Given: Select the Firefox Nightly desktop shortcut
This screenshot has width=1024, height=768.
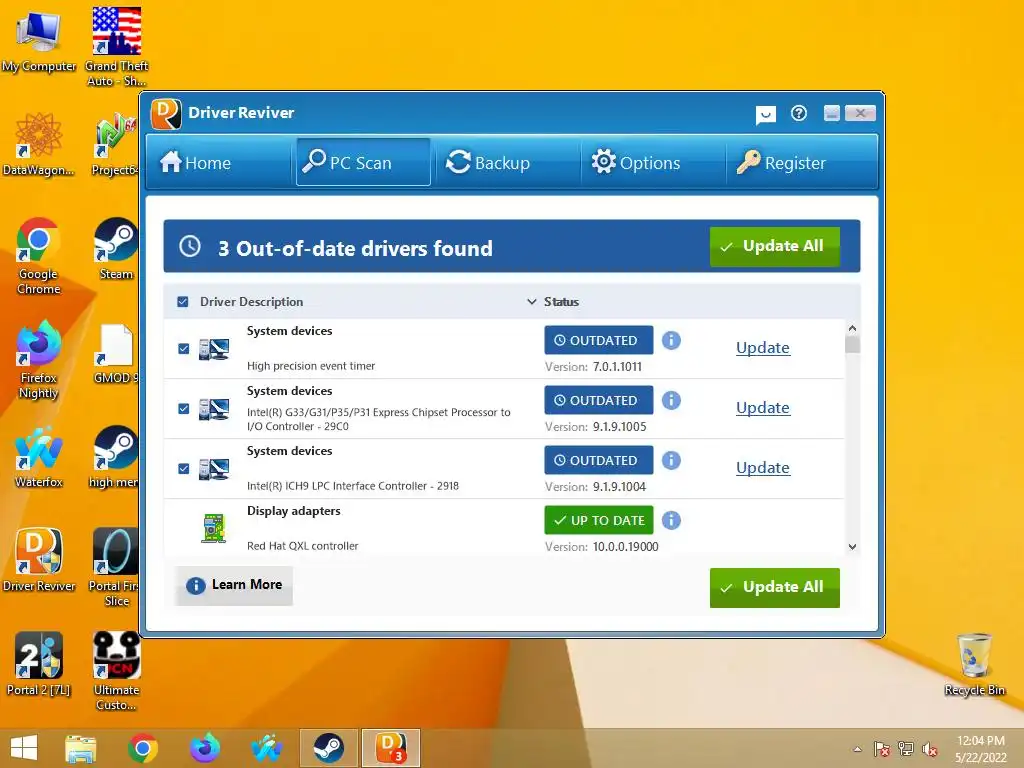Looking at the screenshot, I should [x=39, y=360].
